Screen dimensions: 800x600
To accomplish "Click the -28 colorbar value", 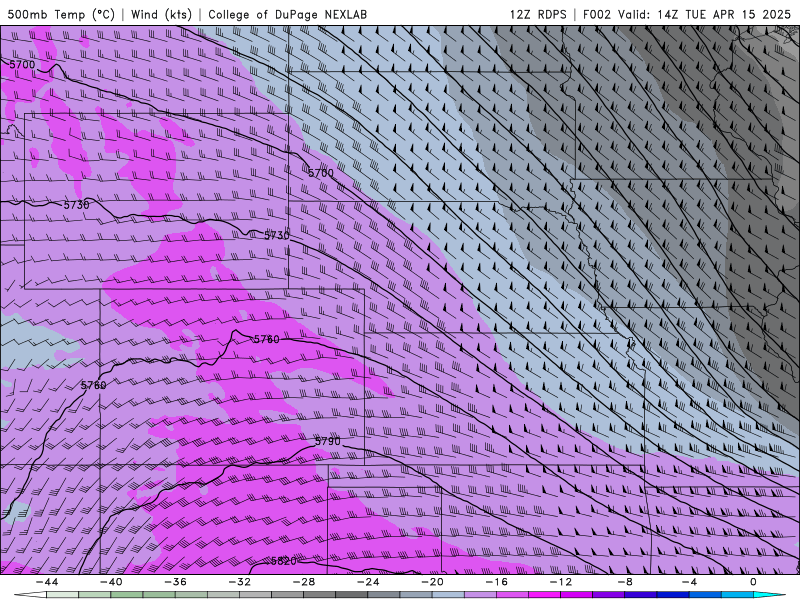I will pyautogui.click(x=304, y=582).
